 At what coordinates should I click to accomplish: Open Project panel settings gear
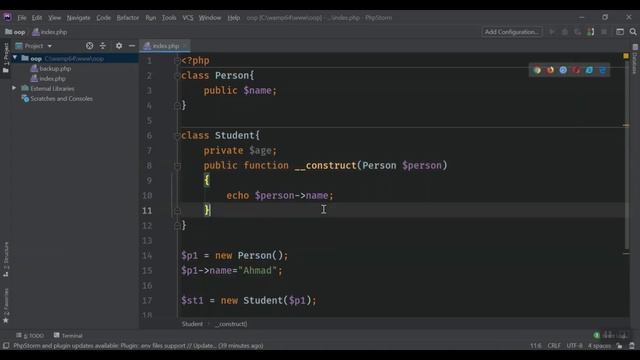(x=119, y=46)
